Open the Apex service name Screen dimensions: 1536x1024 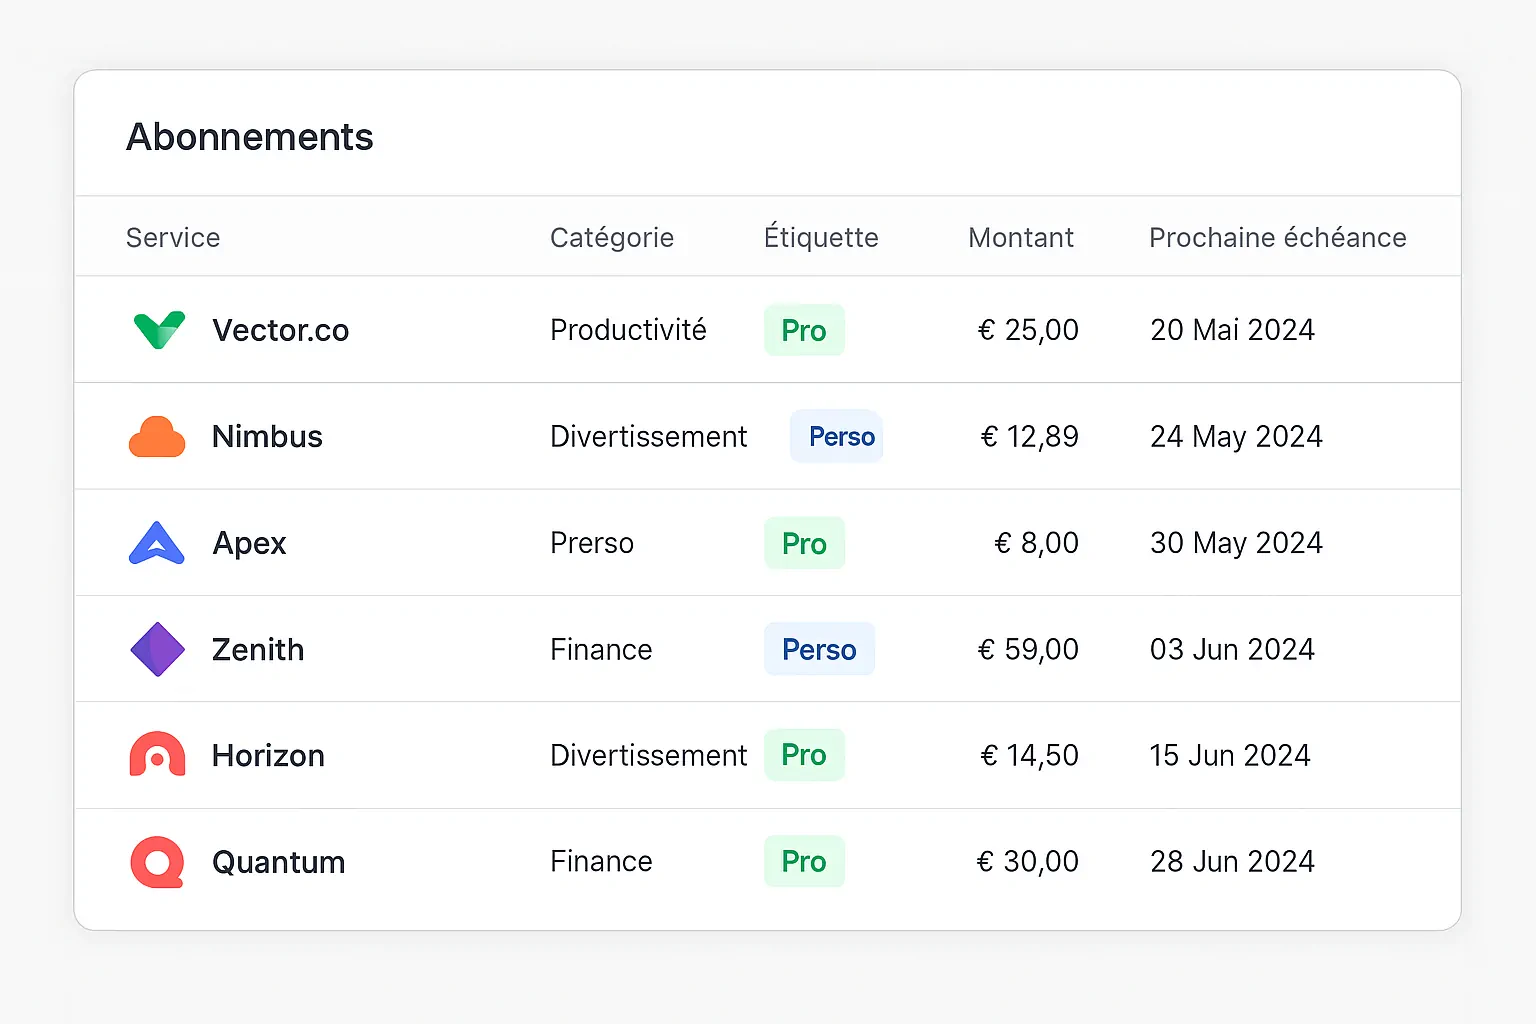point(249,543)
